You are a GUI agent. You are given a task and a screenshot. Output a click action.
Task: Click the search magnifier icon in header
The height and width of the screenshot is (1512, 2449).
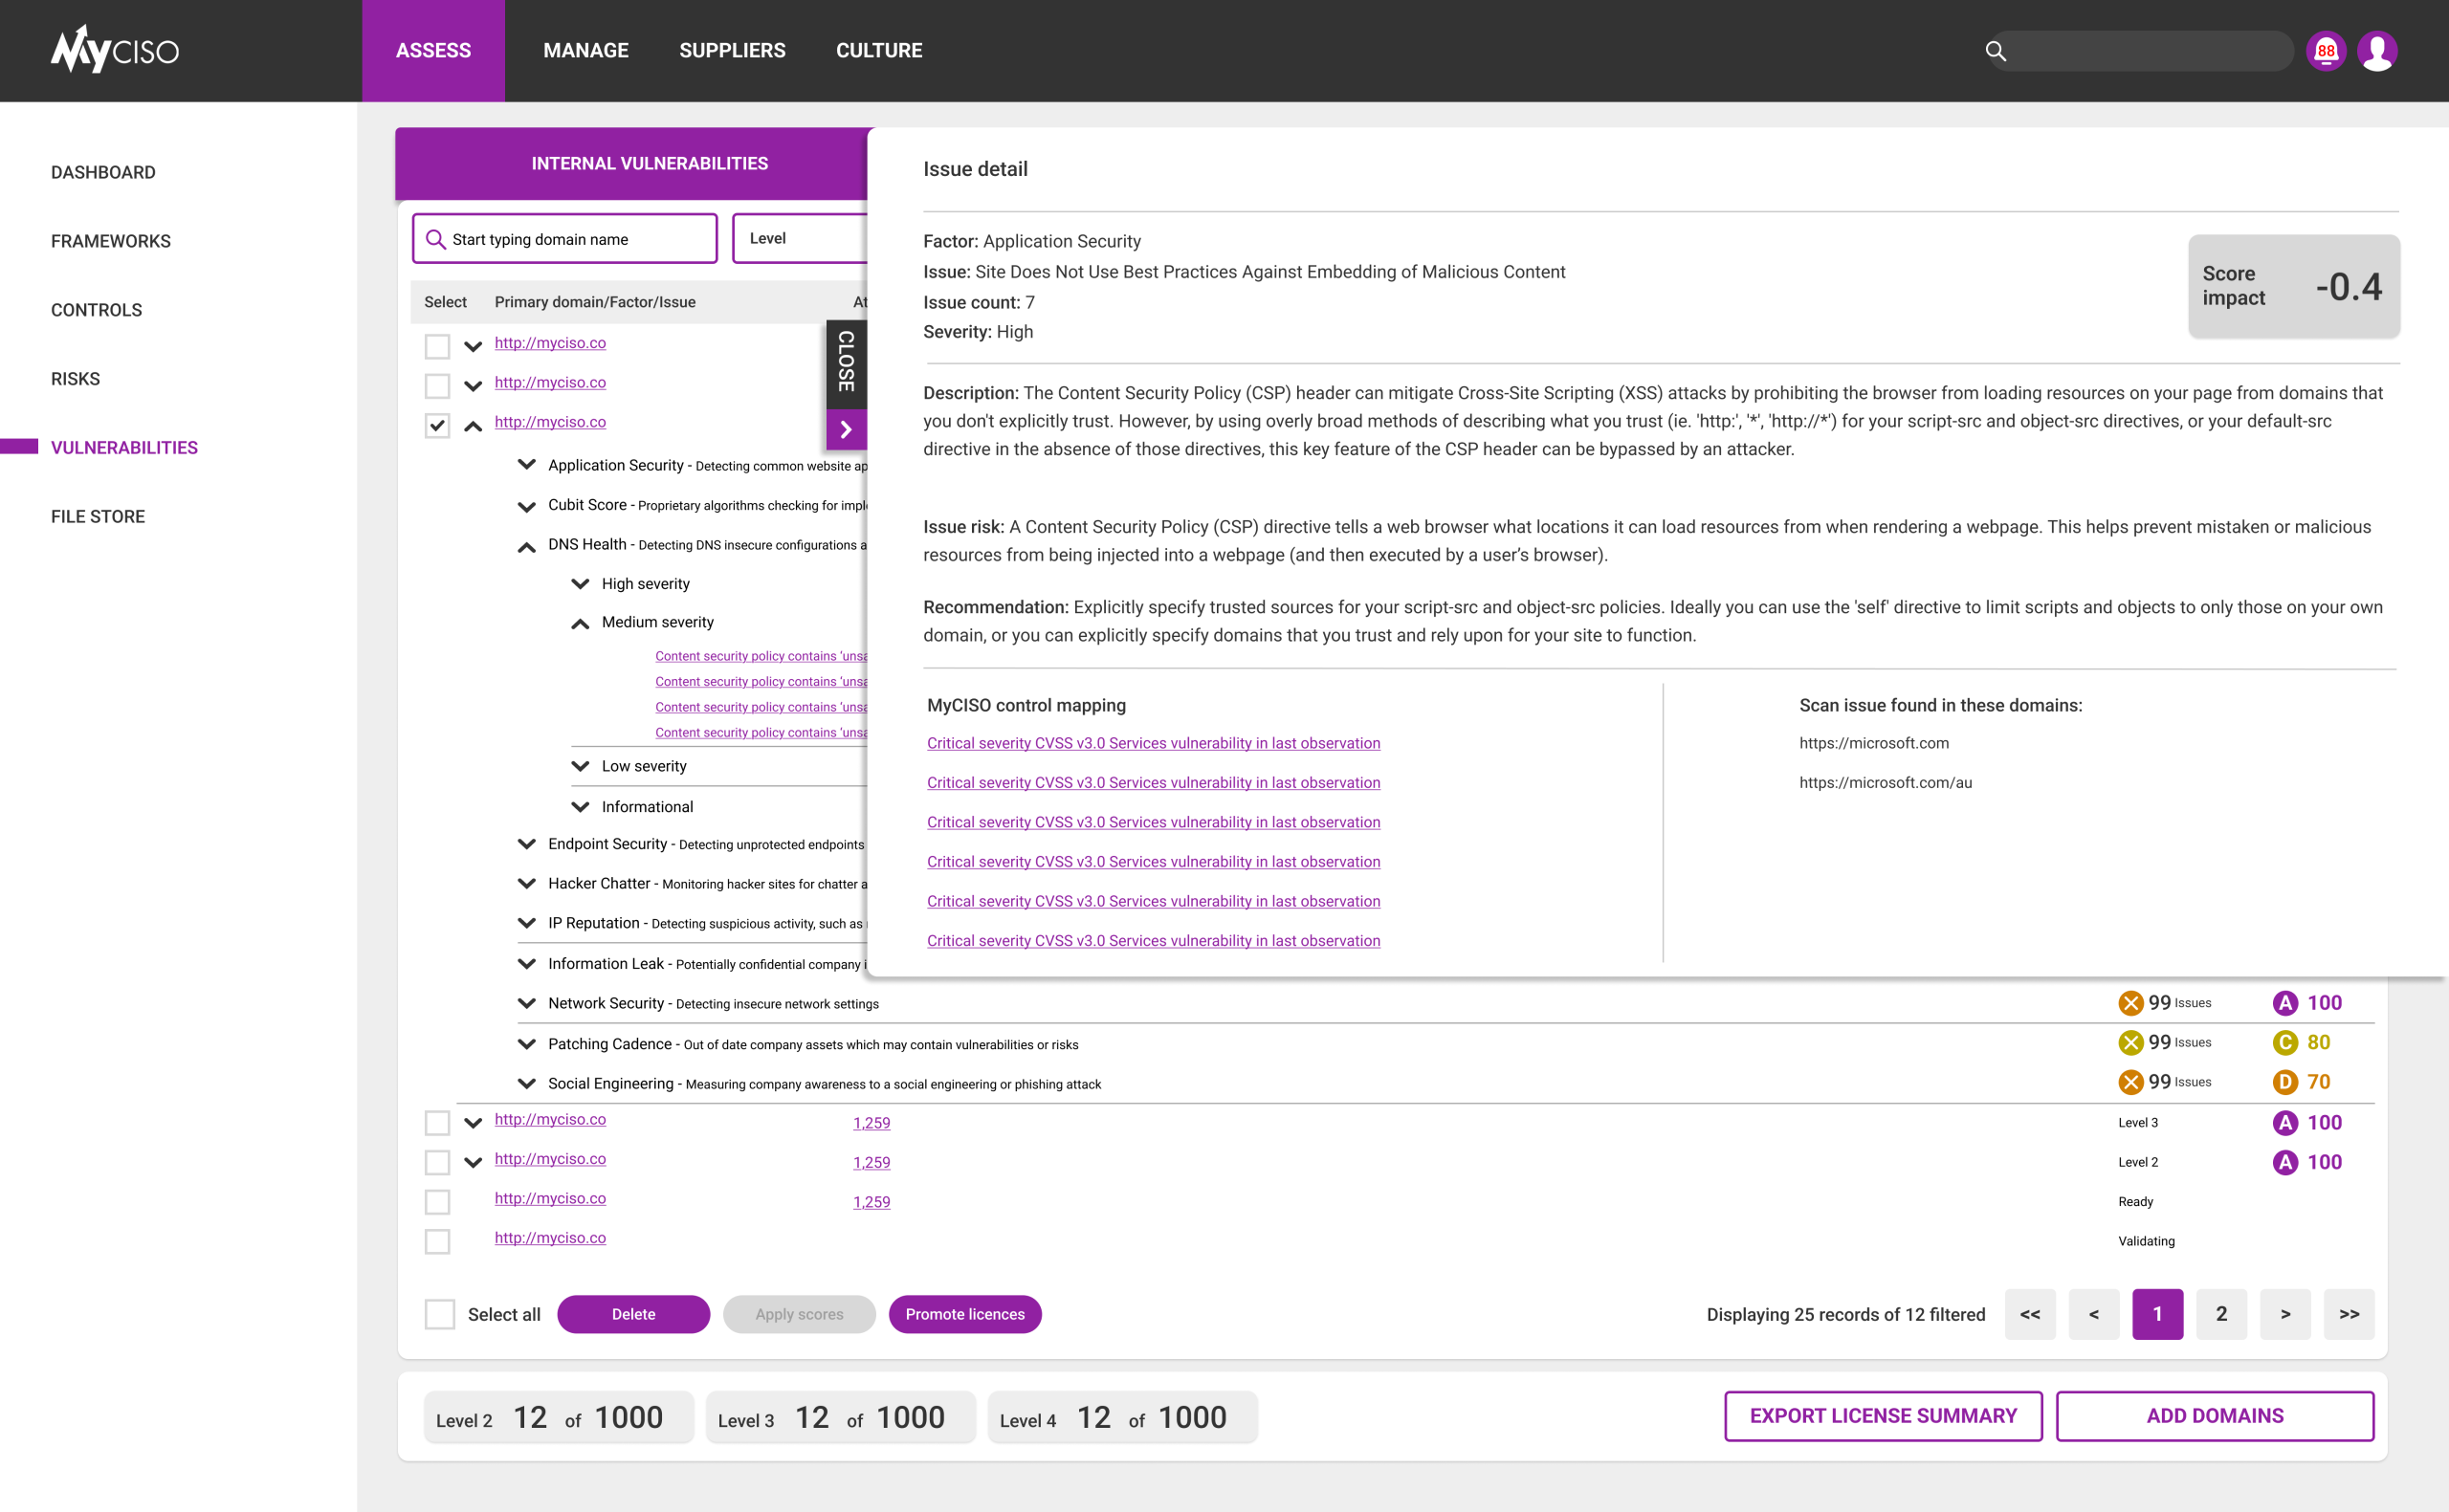pyautogui.click(x=1995, y=51)
